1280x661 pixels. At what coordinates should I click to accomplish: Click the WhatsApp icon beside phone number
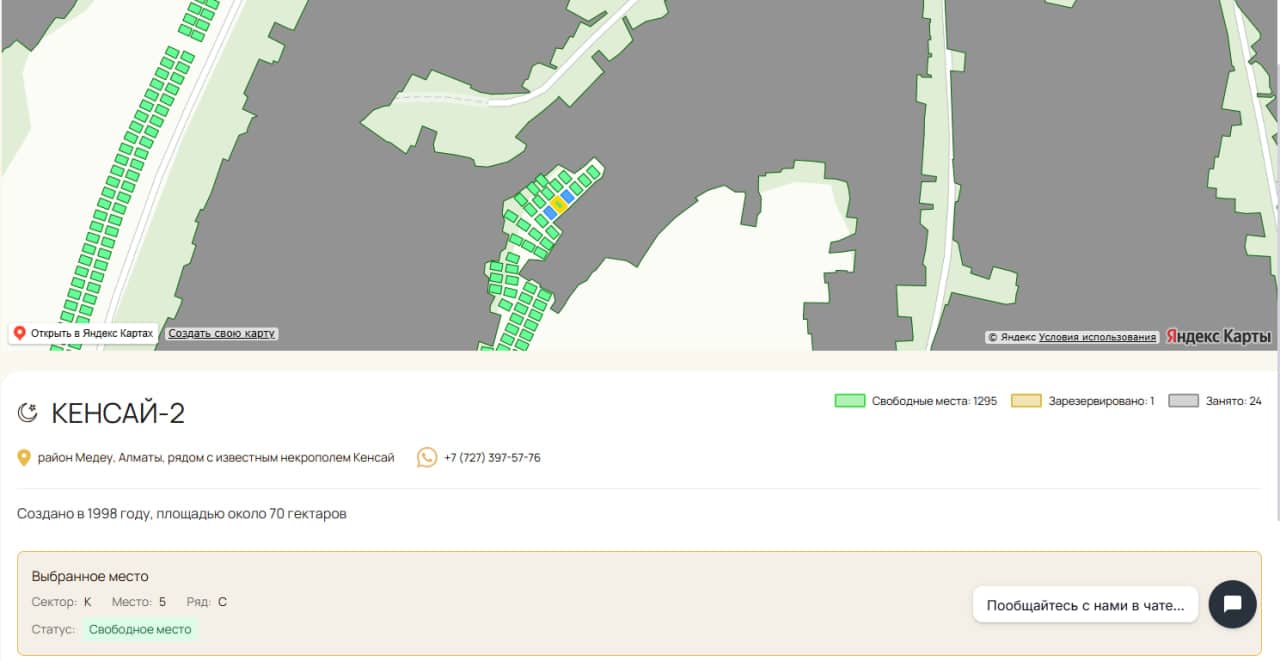coord(427,458)
